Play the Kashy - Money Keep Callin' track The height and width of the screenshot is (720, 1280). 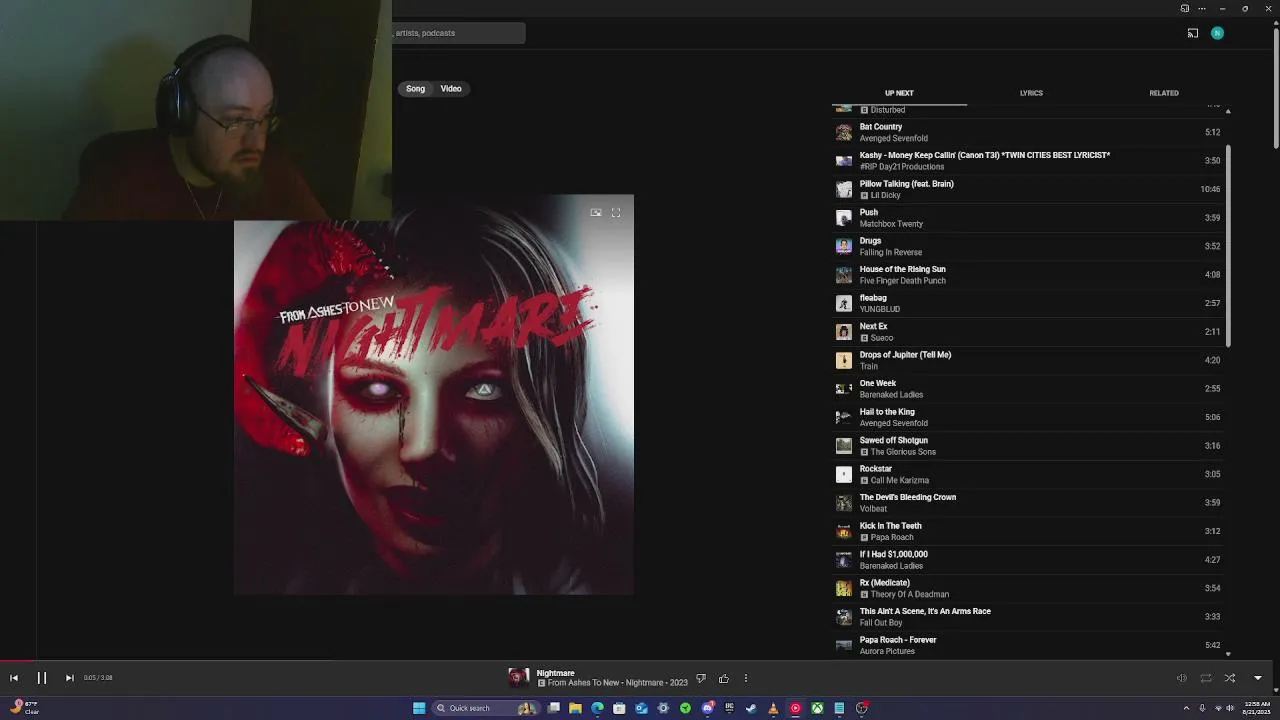click(x=1027, y=161)
